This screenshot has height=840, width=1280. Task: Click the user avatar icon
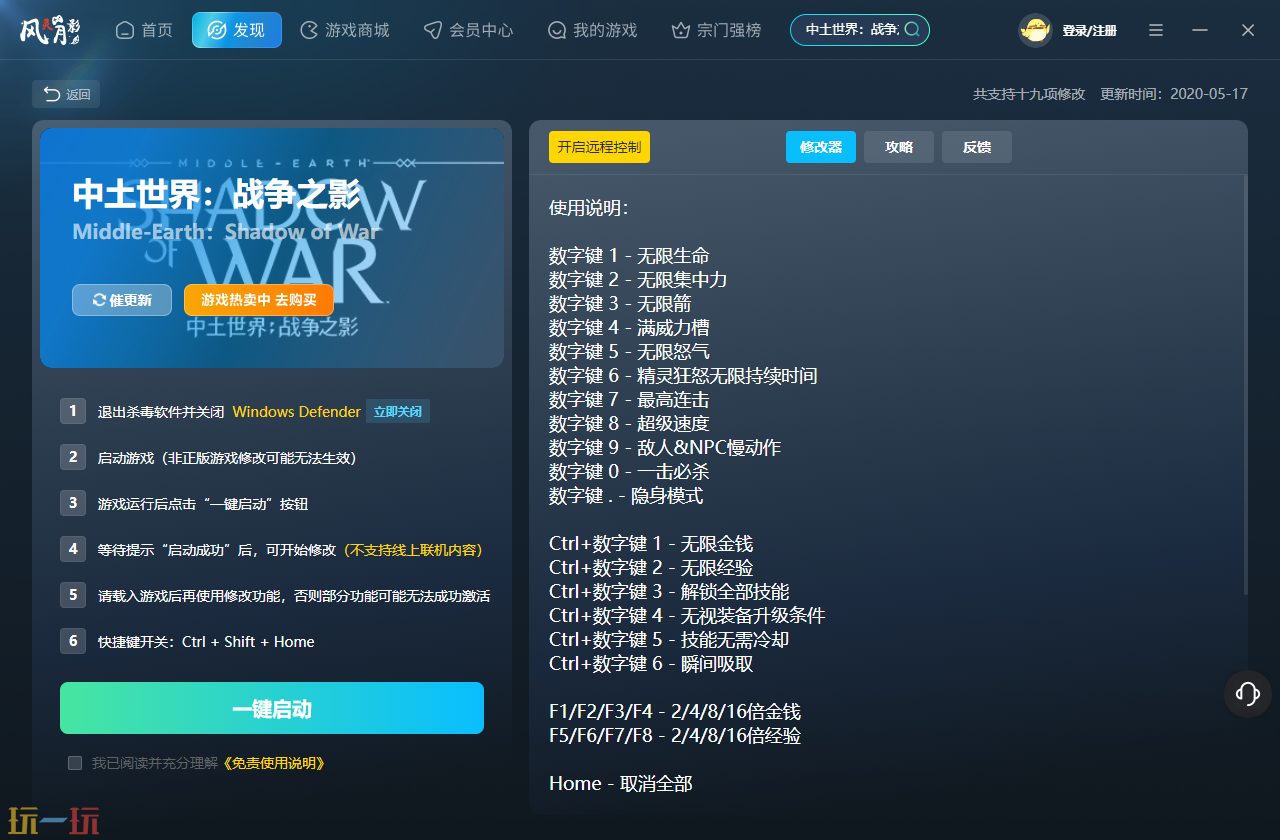pos(1036,31)
